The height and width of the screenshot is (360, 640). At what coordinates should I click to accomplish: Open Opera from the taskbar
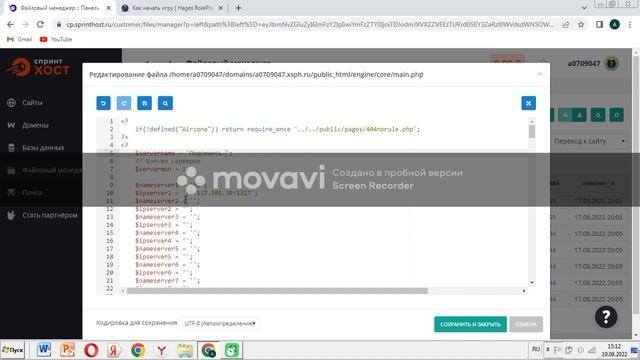91,350
